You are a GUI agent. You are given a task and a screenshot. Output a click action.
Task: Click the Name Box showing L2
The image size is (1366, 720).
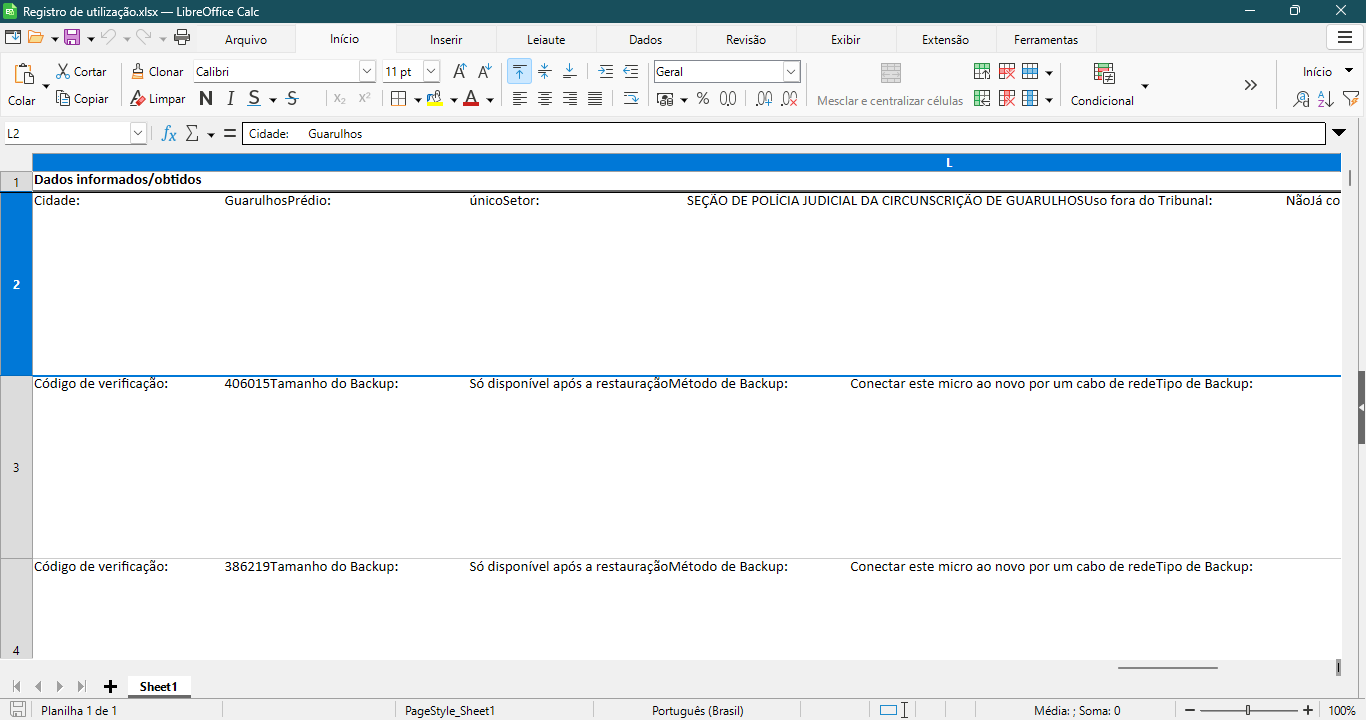[66, 133]
